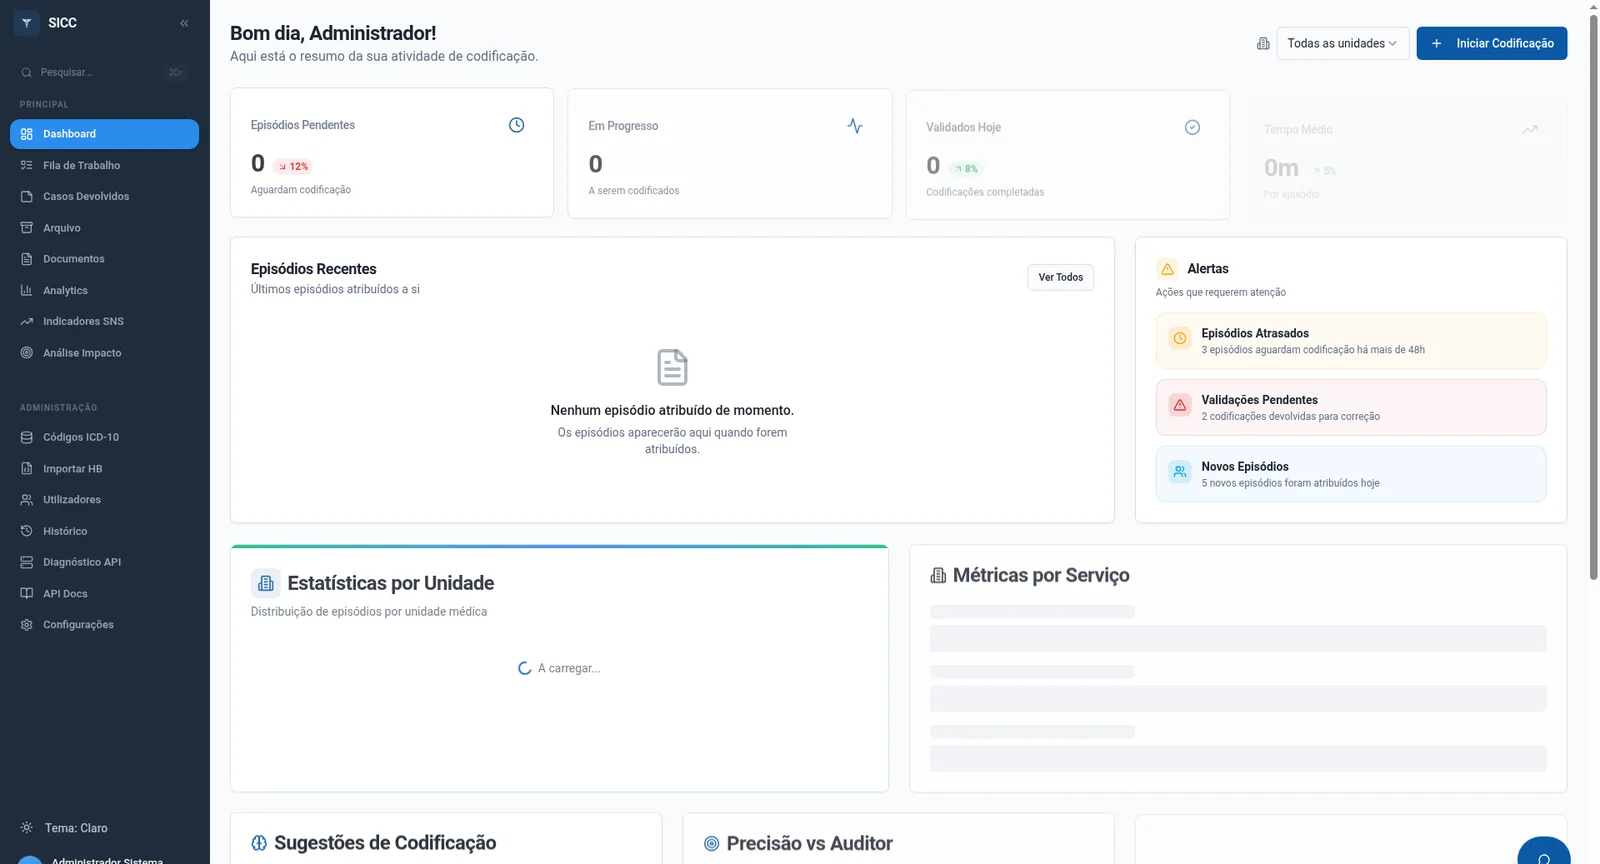Click the search magnifier icon in the sidebar
Image resolution: width=1600 pixels, height=864 pixels.
tap(27, 72)
